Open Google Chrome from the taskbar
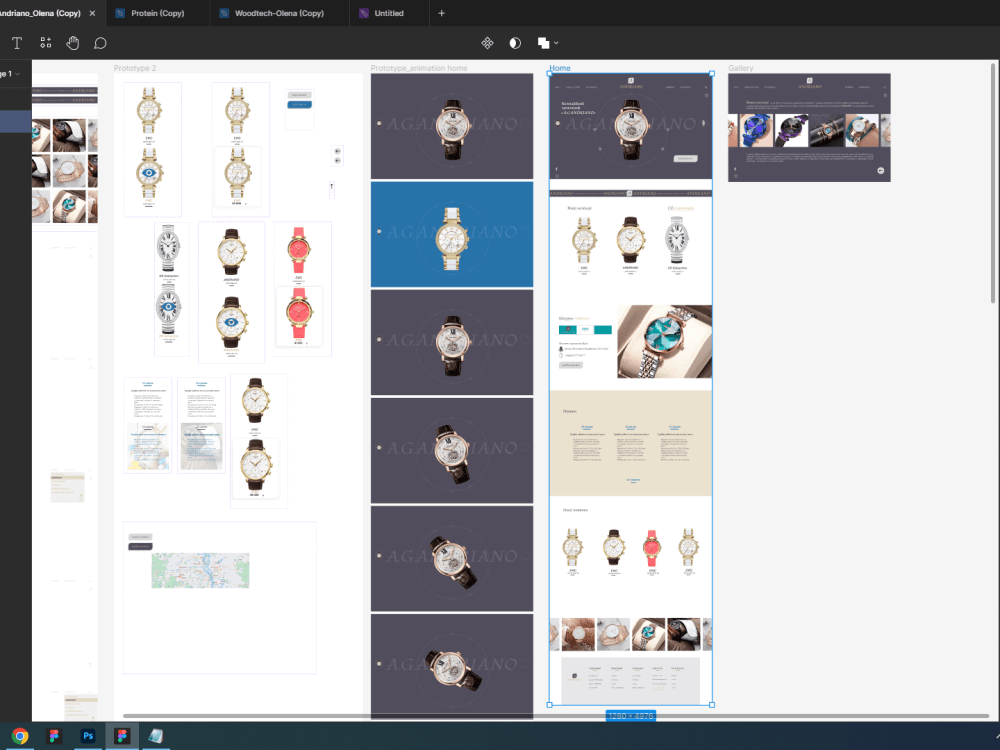 (x=20, y=736)
